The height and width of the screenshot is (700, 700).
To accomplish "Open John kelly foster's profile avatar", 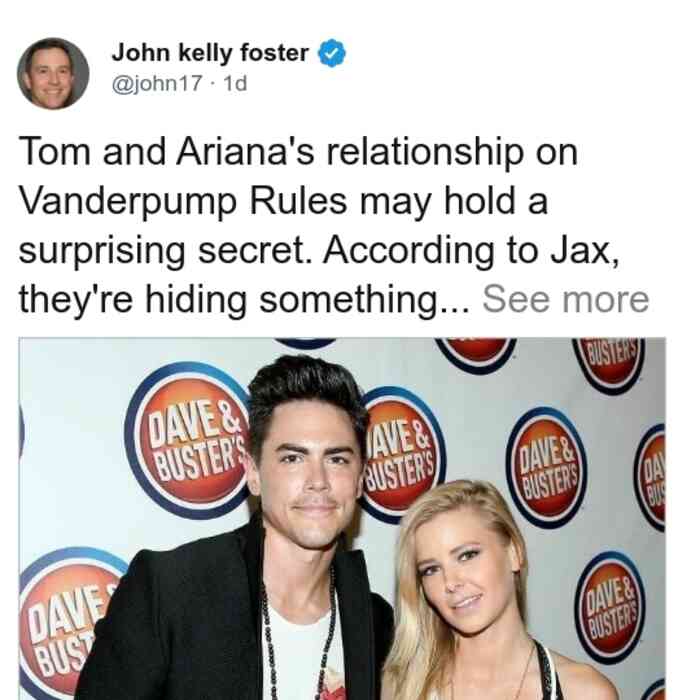I will 53,74.
